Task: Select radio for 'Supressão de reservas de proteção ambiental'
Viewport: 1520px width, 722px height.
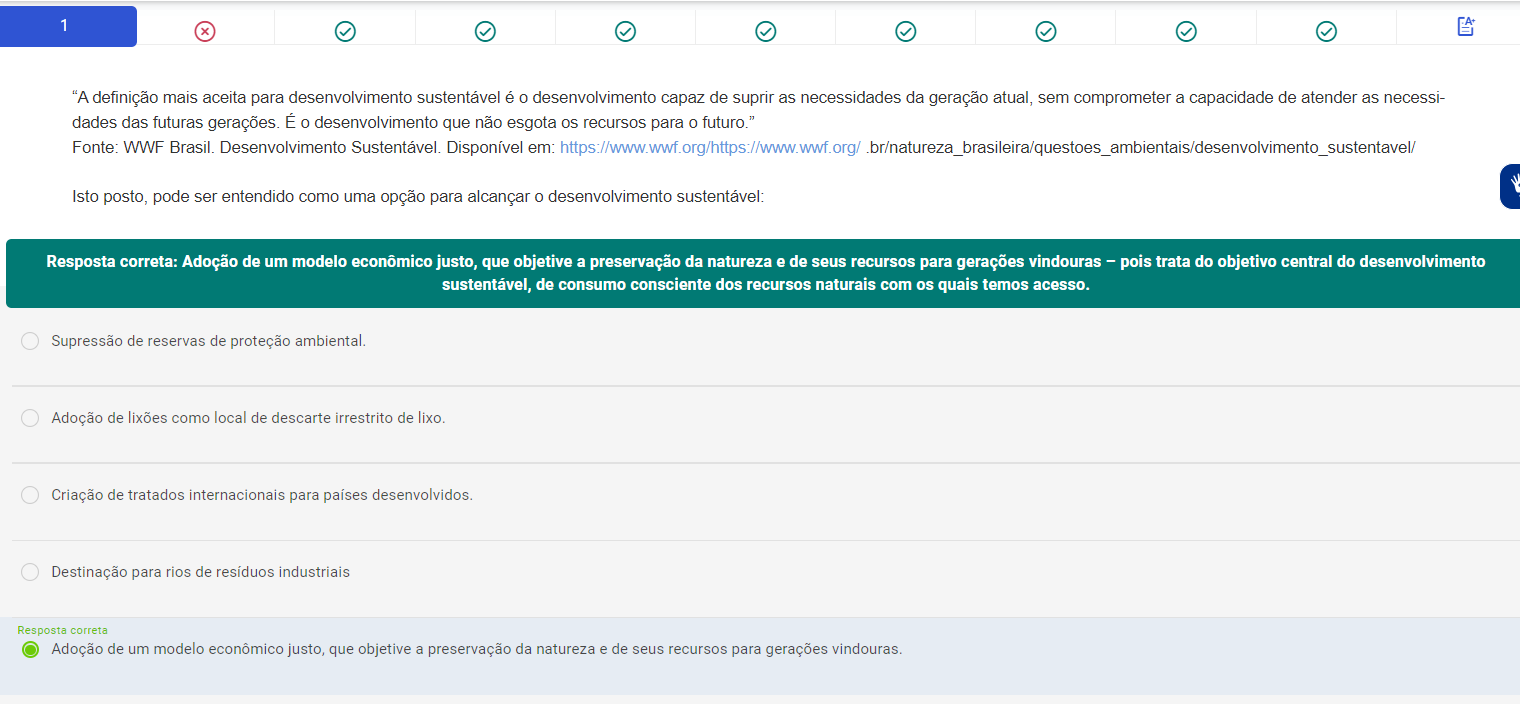Action: click(x=30, y=341)
